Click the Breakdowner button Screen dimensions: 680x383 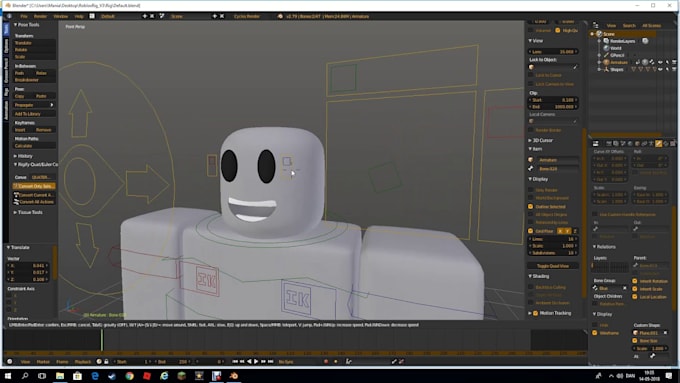tap(34, 80)
